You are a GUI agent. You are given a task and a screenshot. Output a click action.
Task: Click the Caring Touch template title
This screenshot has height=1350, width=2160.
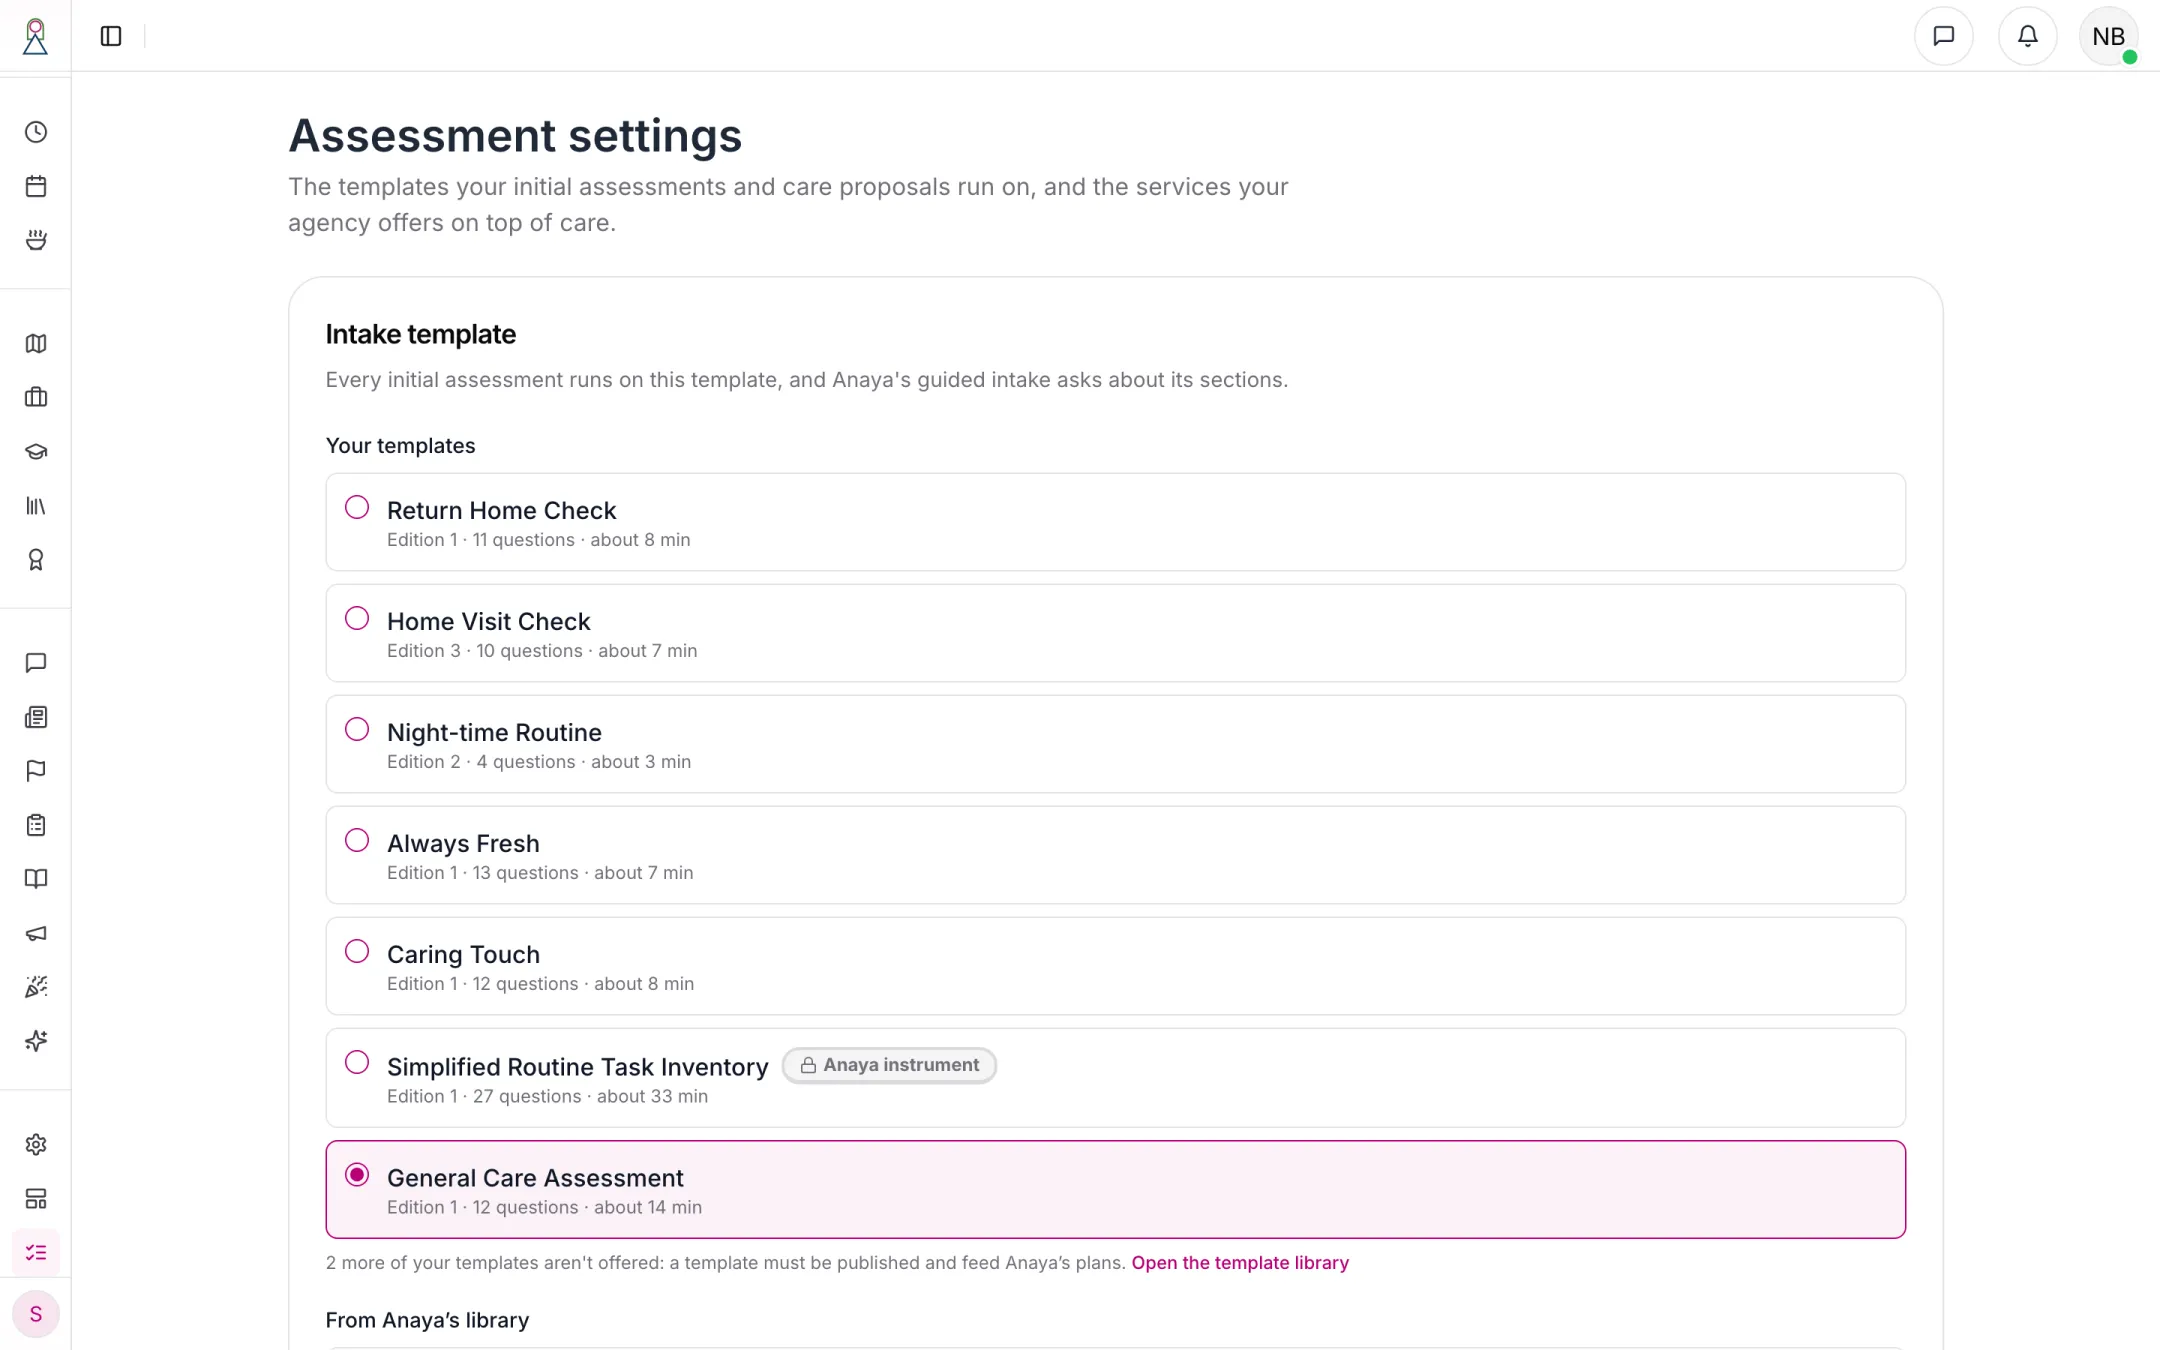pyautogui.click(x=463, y=954)
